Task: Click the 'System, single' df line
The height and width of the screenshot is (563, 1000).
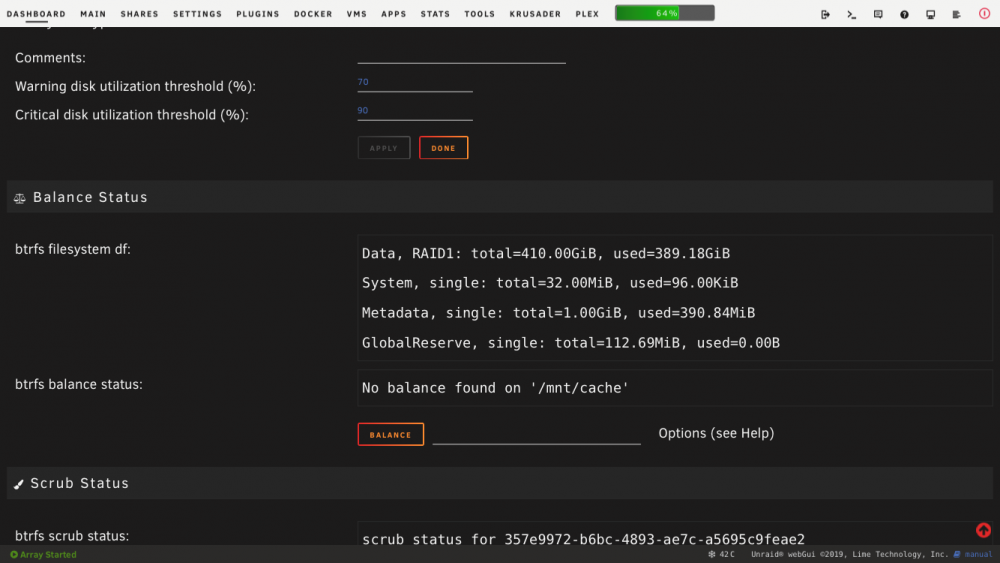Action: (x=550, y=283)
